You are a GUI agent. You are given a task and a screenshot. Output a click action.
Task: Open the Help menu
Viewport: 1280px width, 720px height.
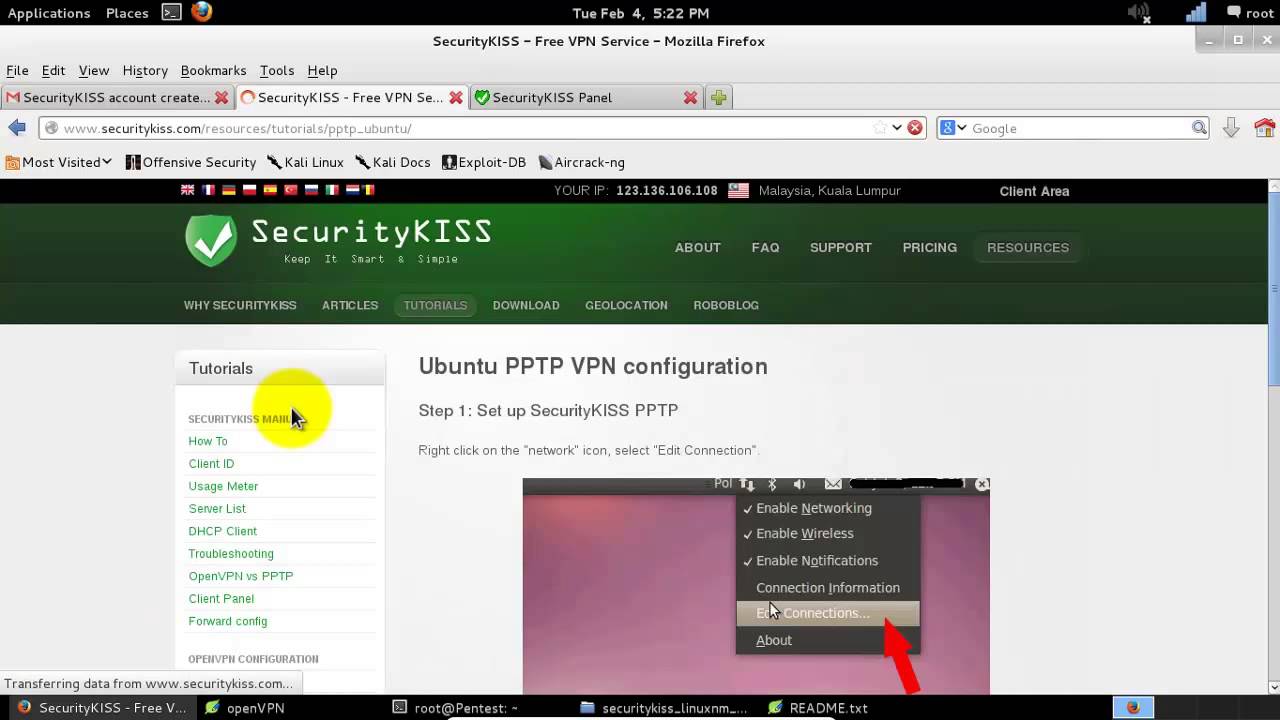(x=322, y=70)
